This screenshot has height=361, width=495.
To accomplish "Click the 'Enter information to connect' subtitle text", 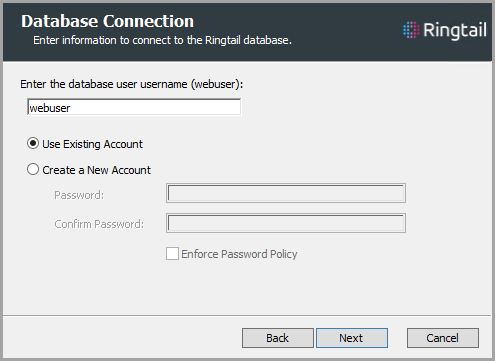I will [x=162, y=40].
